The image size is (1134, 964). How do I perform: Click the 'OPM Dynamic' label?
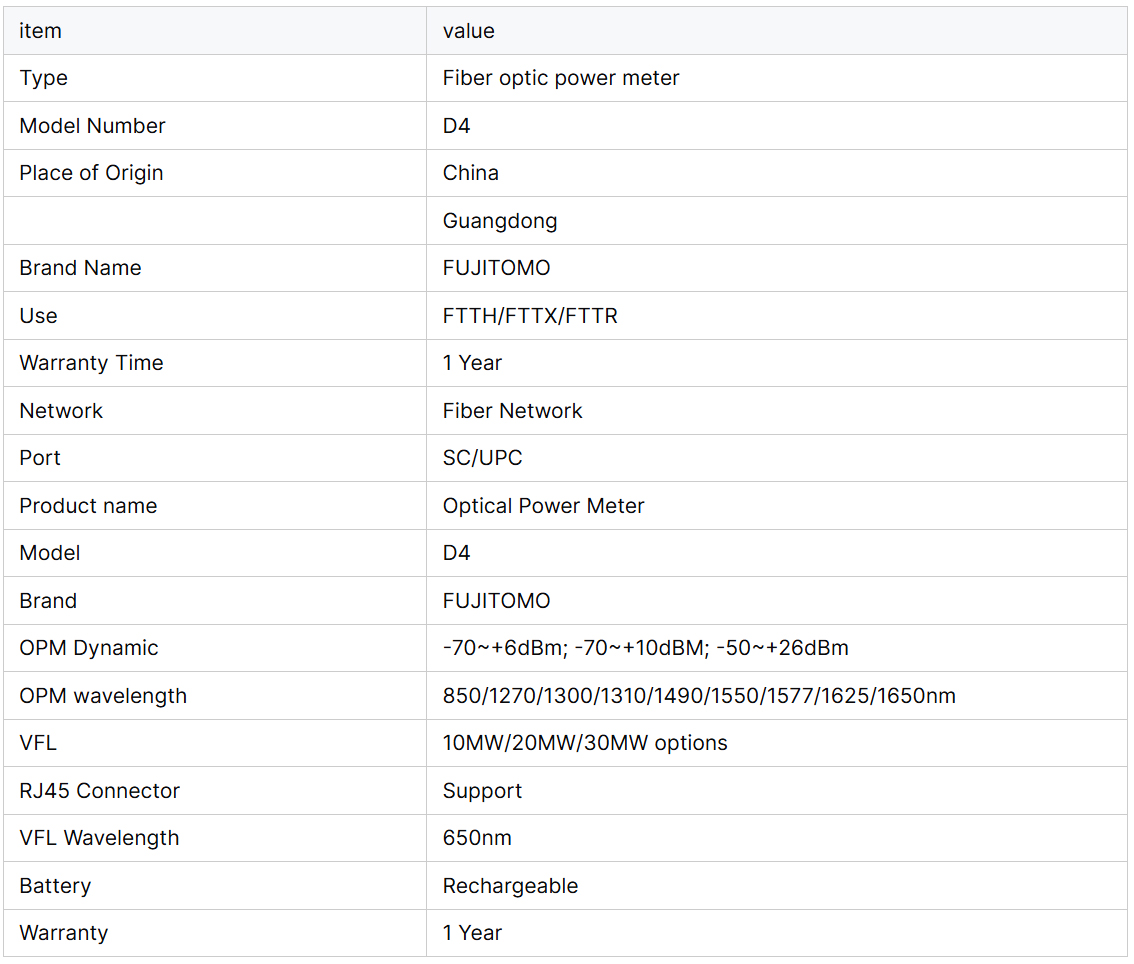pos(88,648)
